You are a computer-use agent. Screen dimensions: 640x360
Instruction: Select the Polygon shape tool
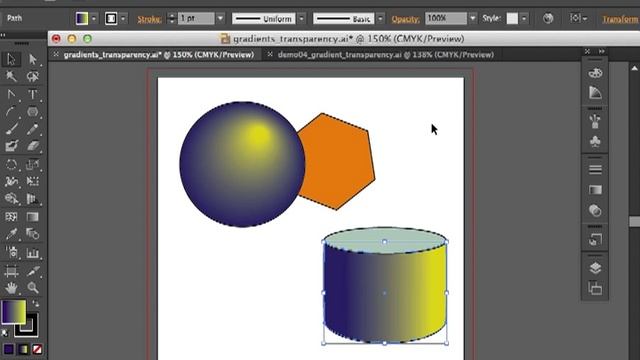click(32, 111)
